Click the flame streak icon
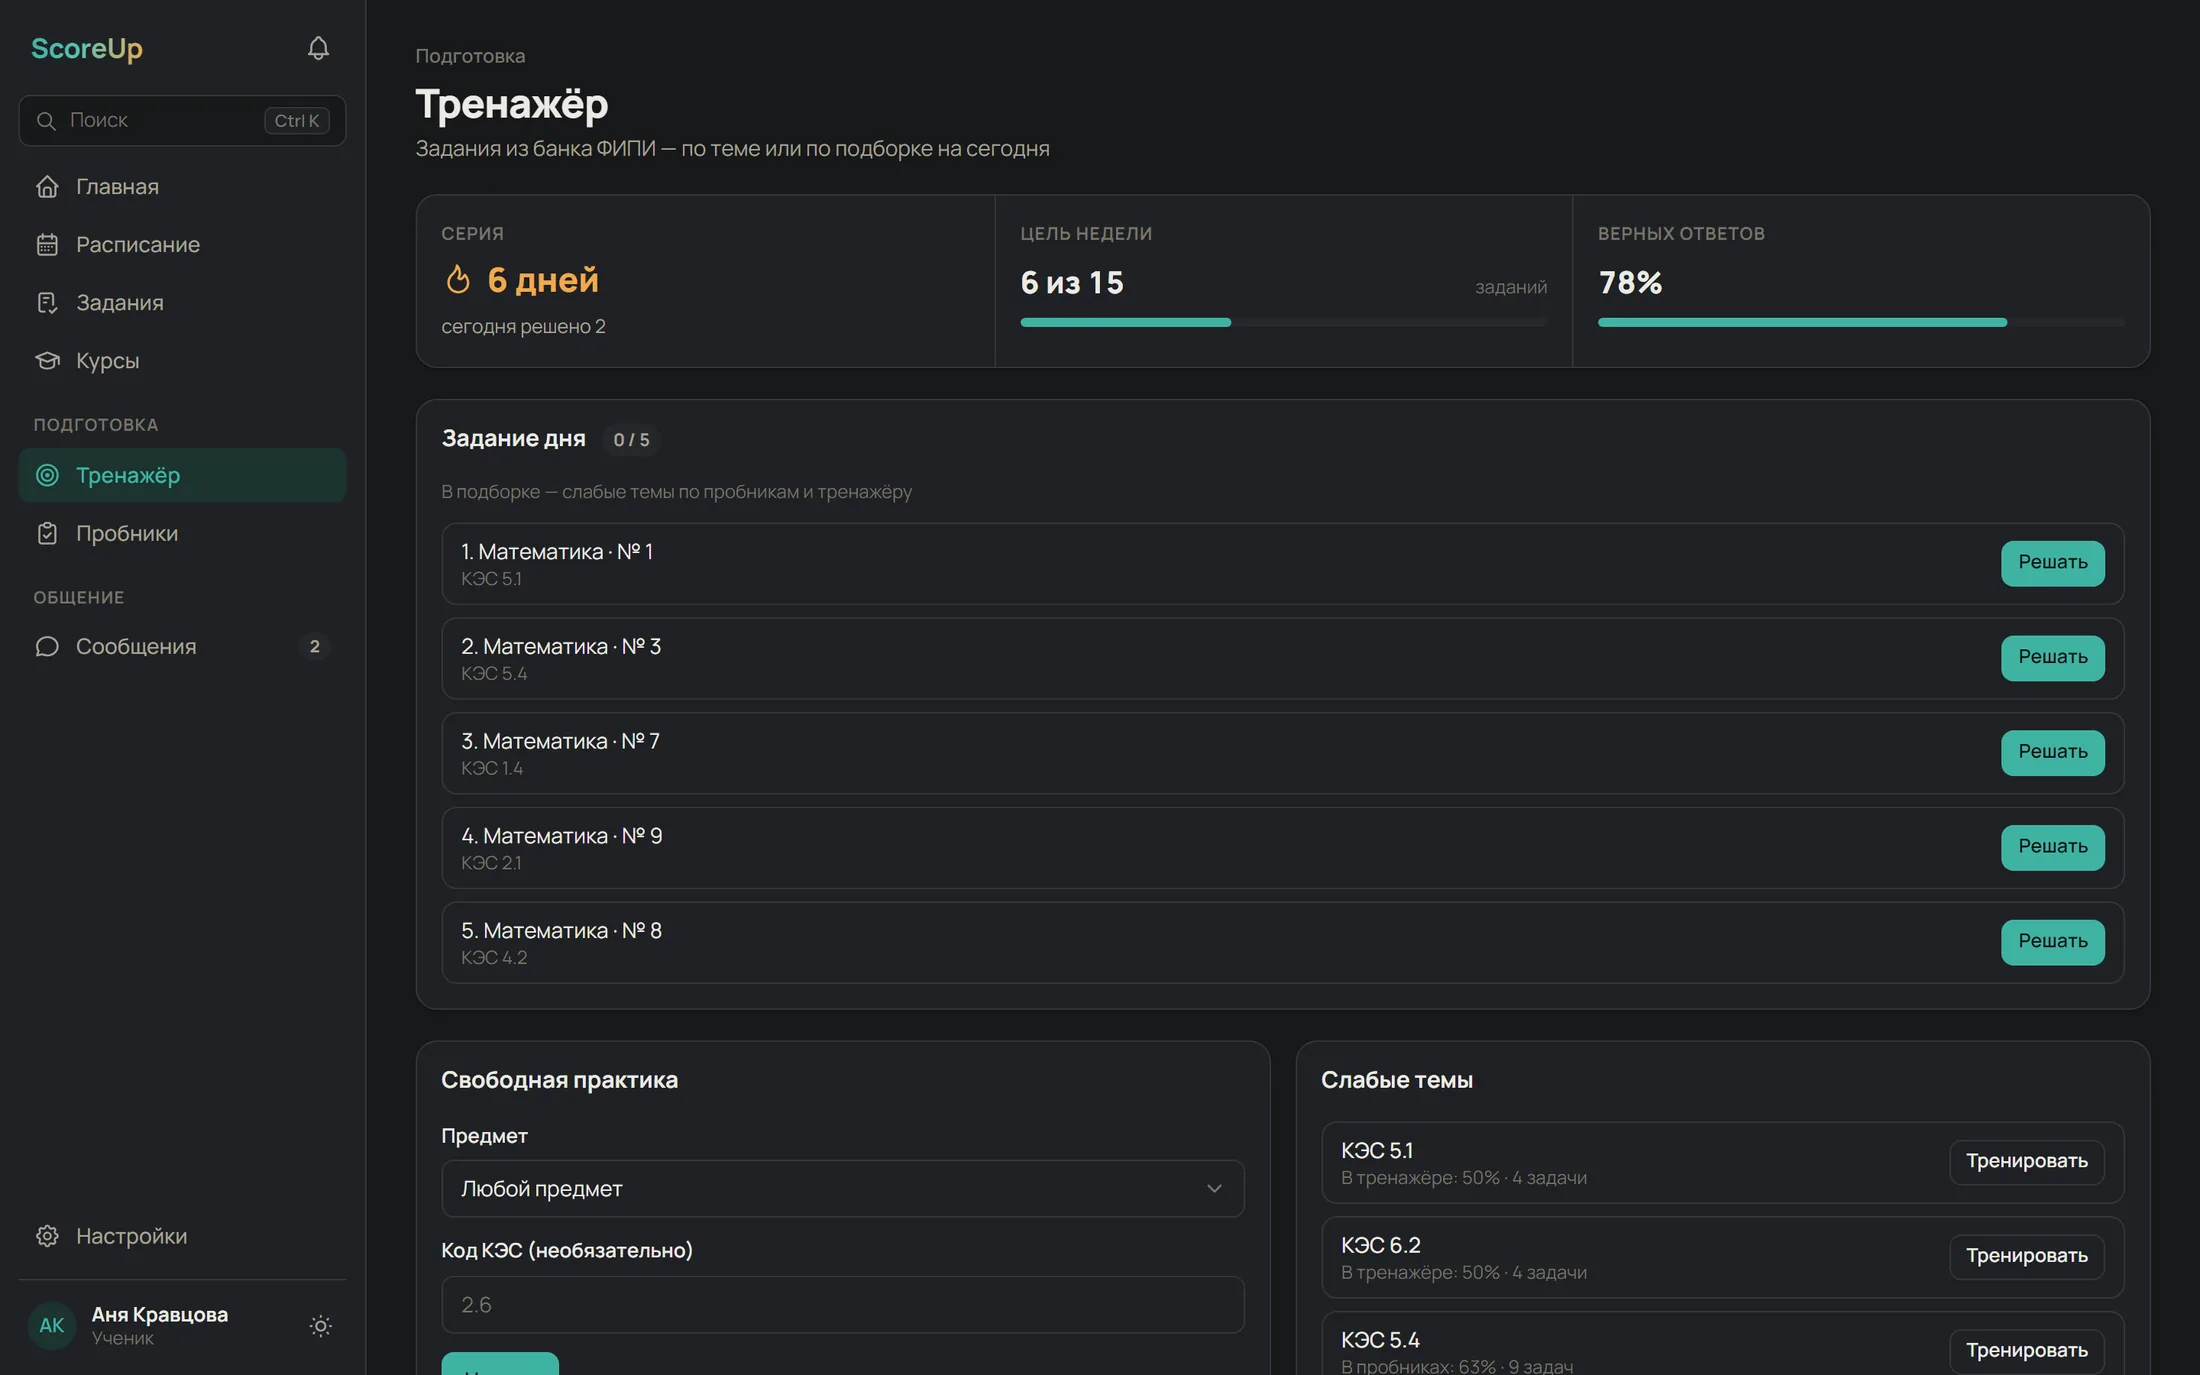2200x1375 pixels. (x=458, y=280)
